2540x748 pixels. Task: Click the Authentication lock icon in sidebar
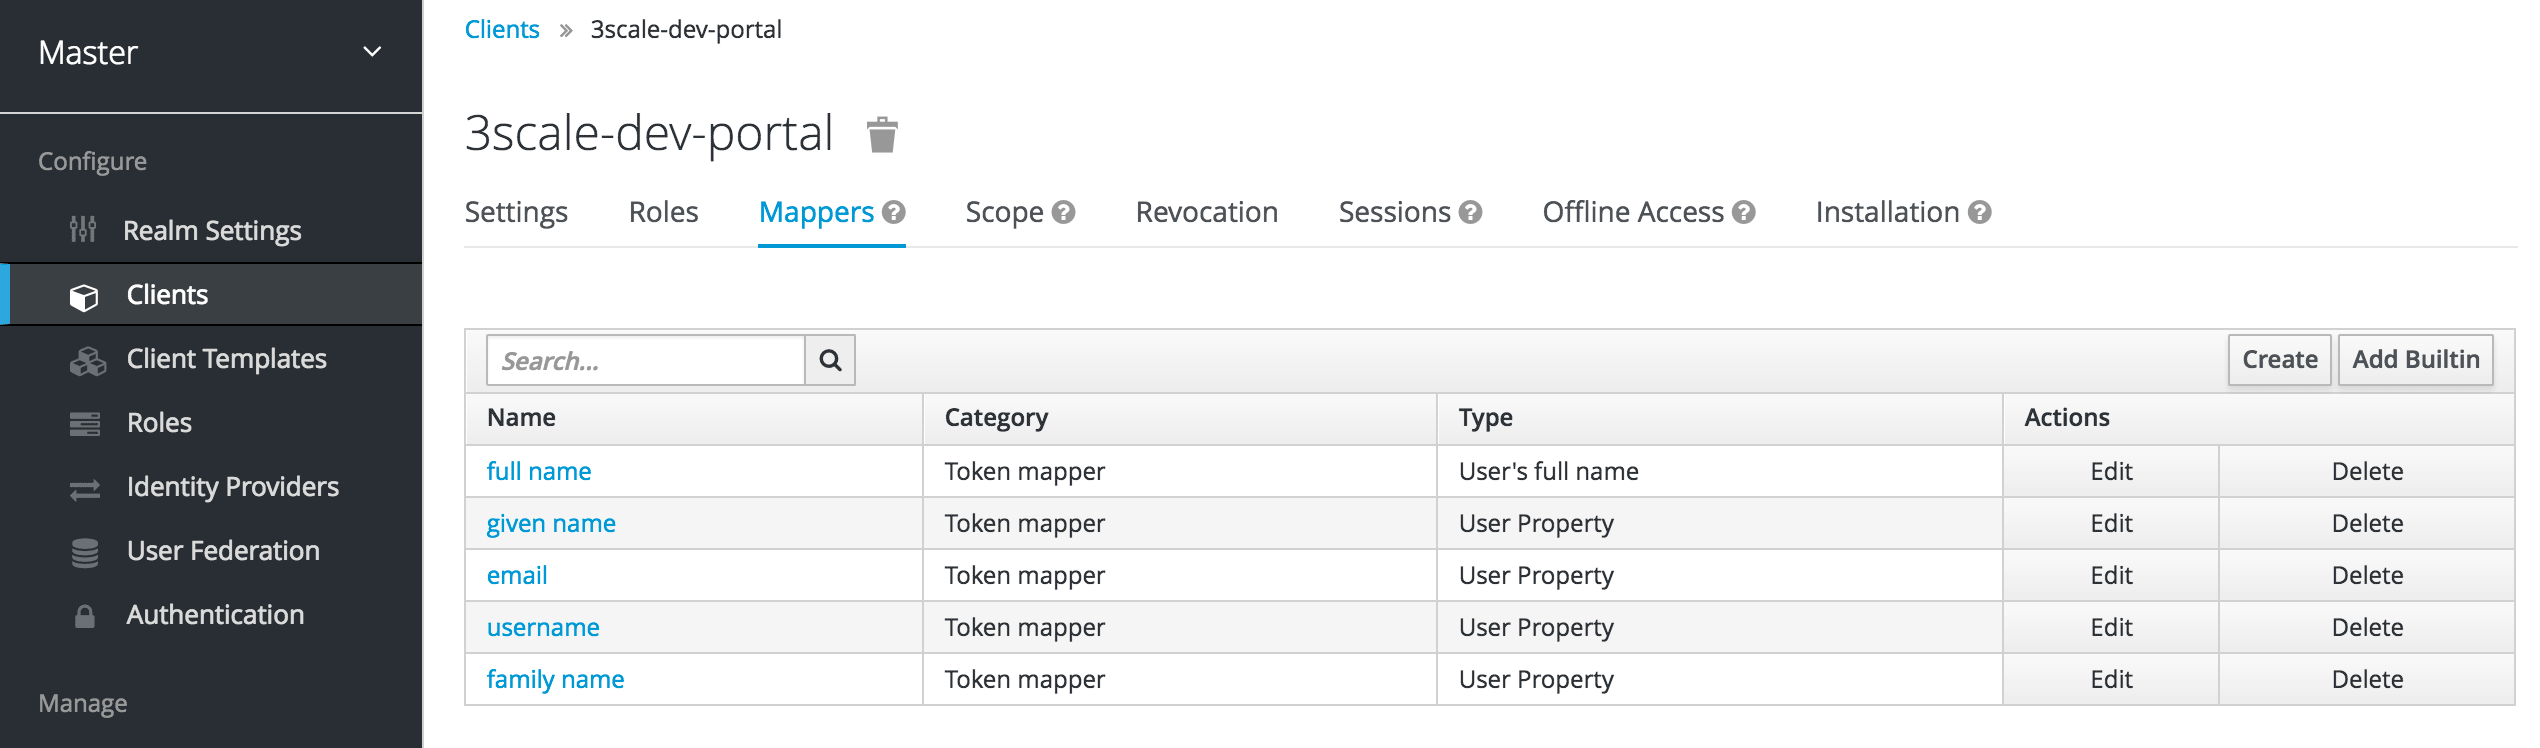[85, 616]
